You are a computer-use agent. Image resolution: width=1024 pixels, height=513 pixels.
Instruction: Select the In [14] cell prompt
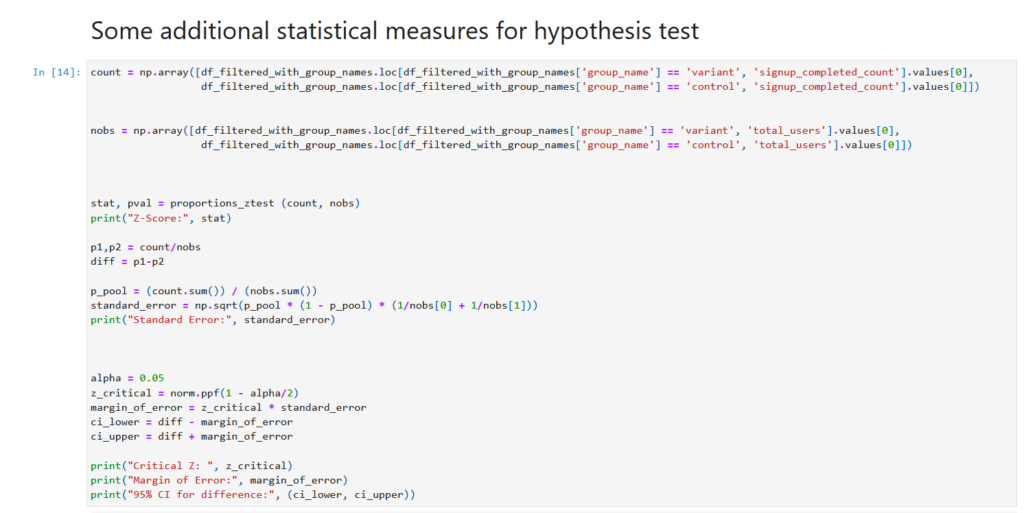(x=57, y=72)
